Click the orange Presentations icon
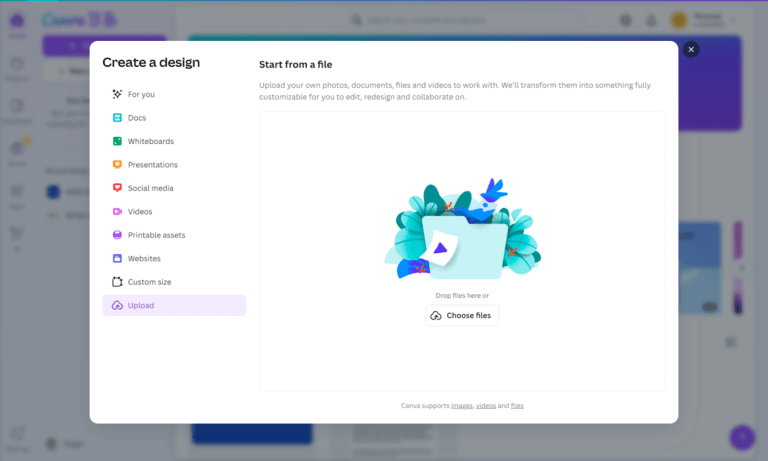 coord(117,165)
